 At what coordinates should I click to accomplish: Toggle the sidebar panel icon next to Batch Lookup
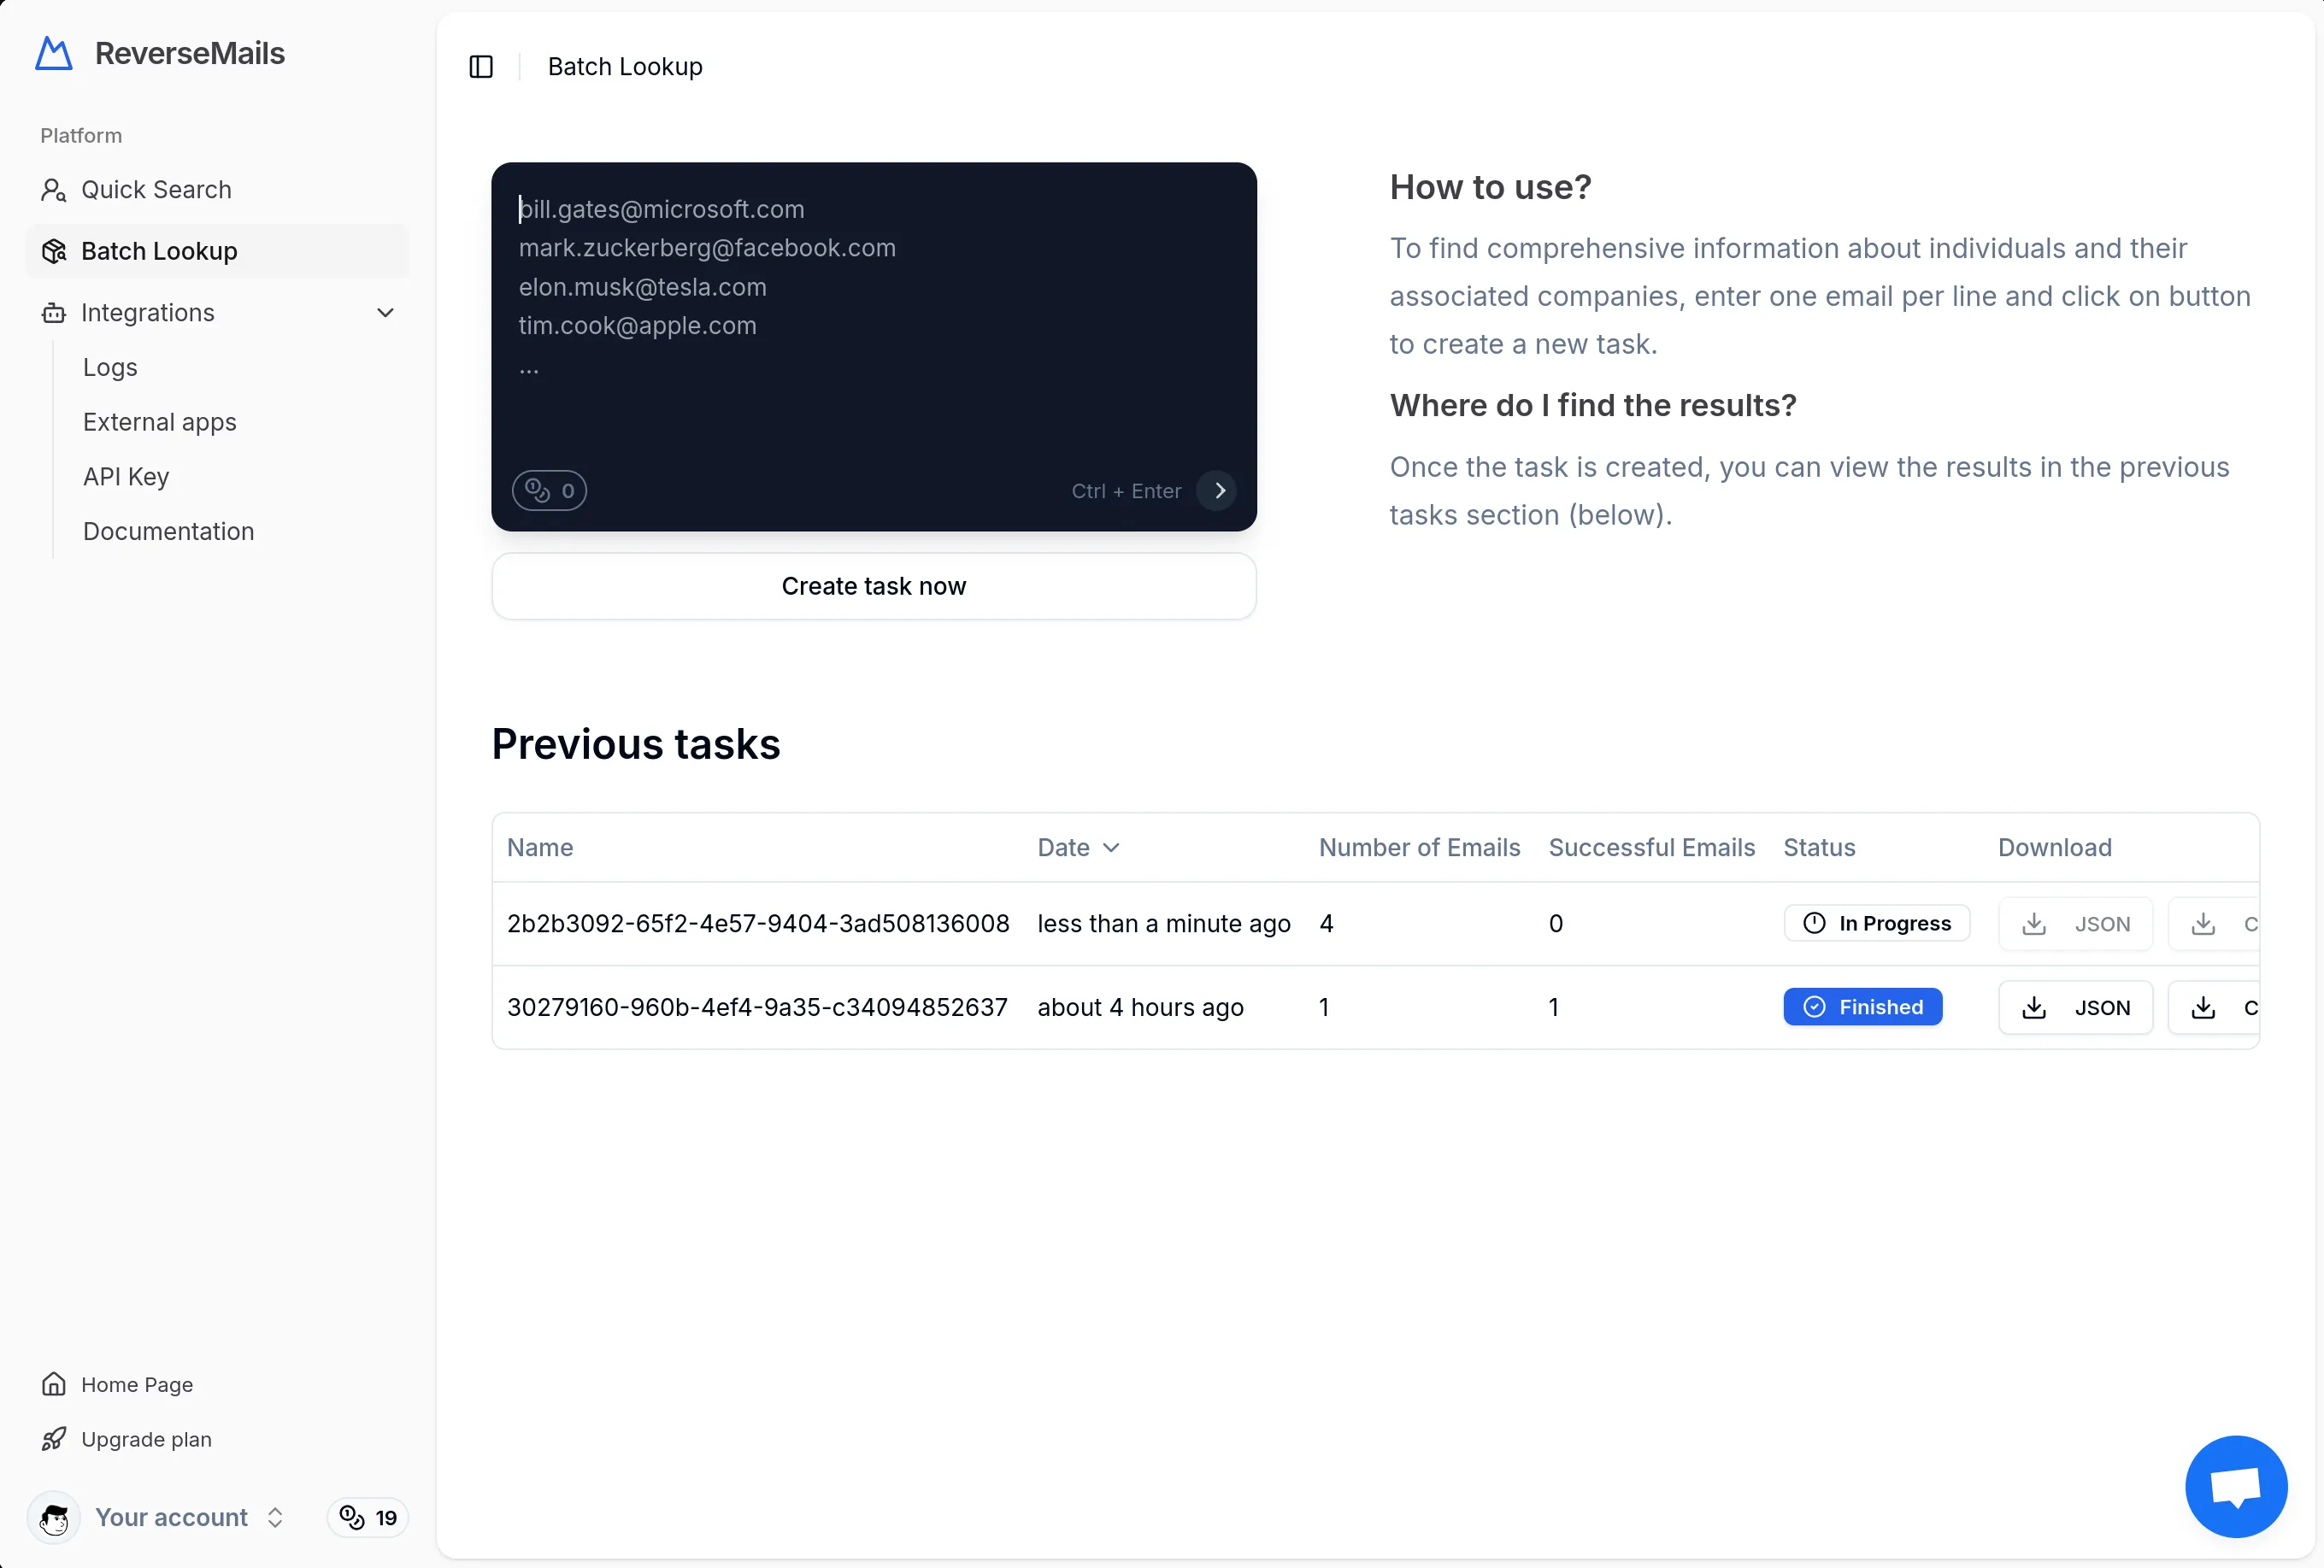[481, 66]
